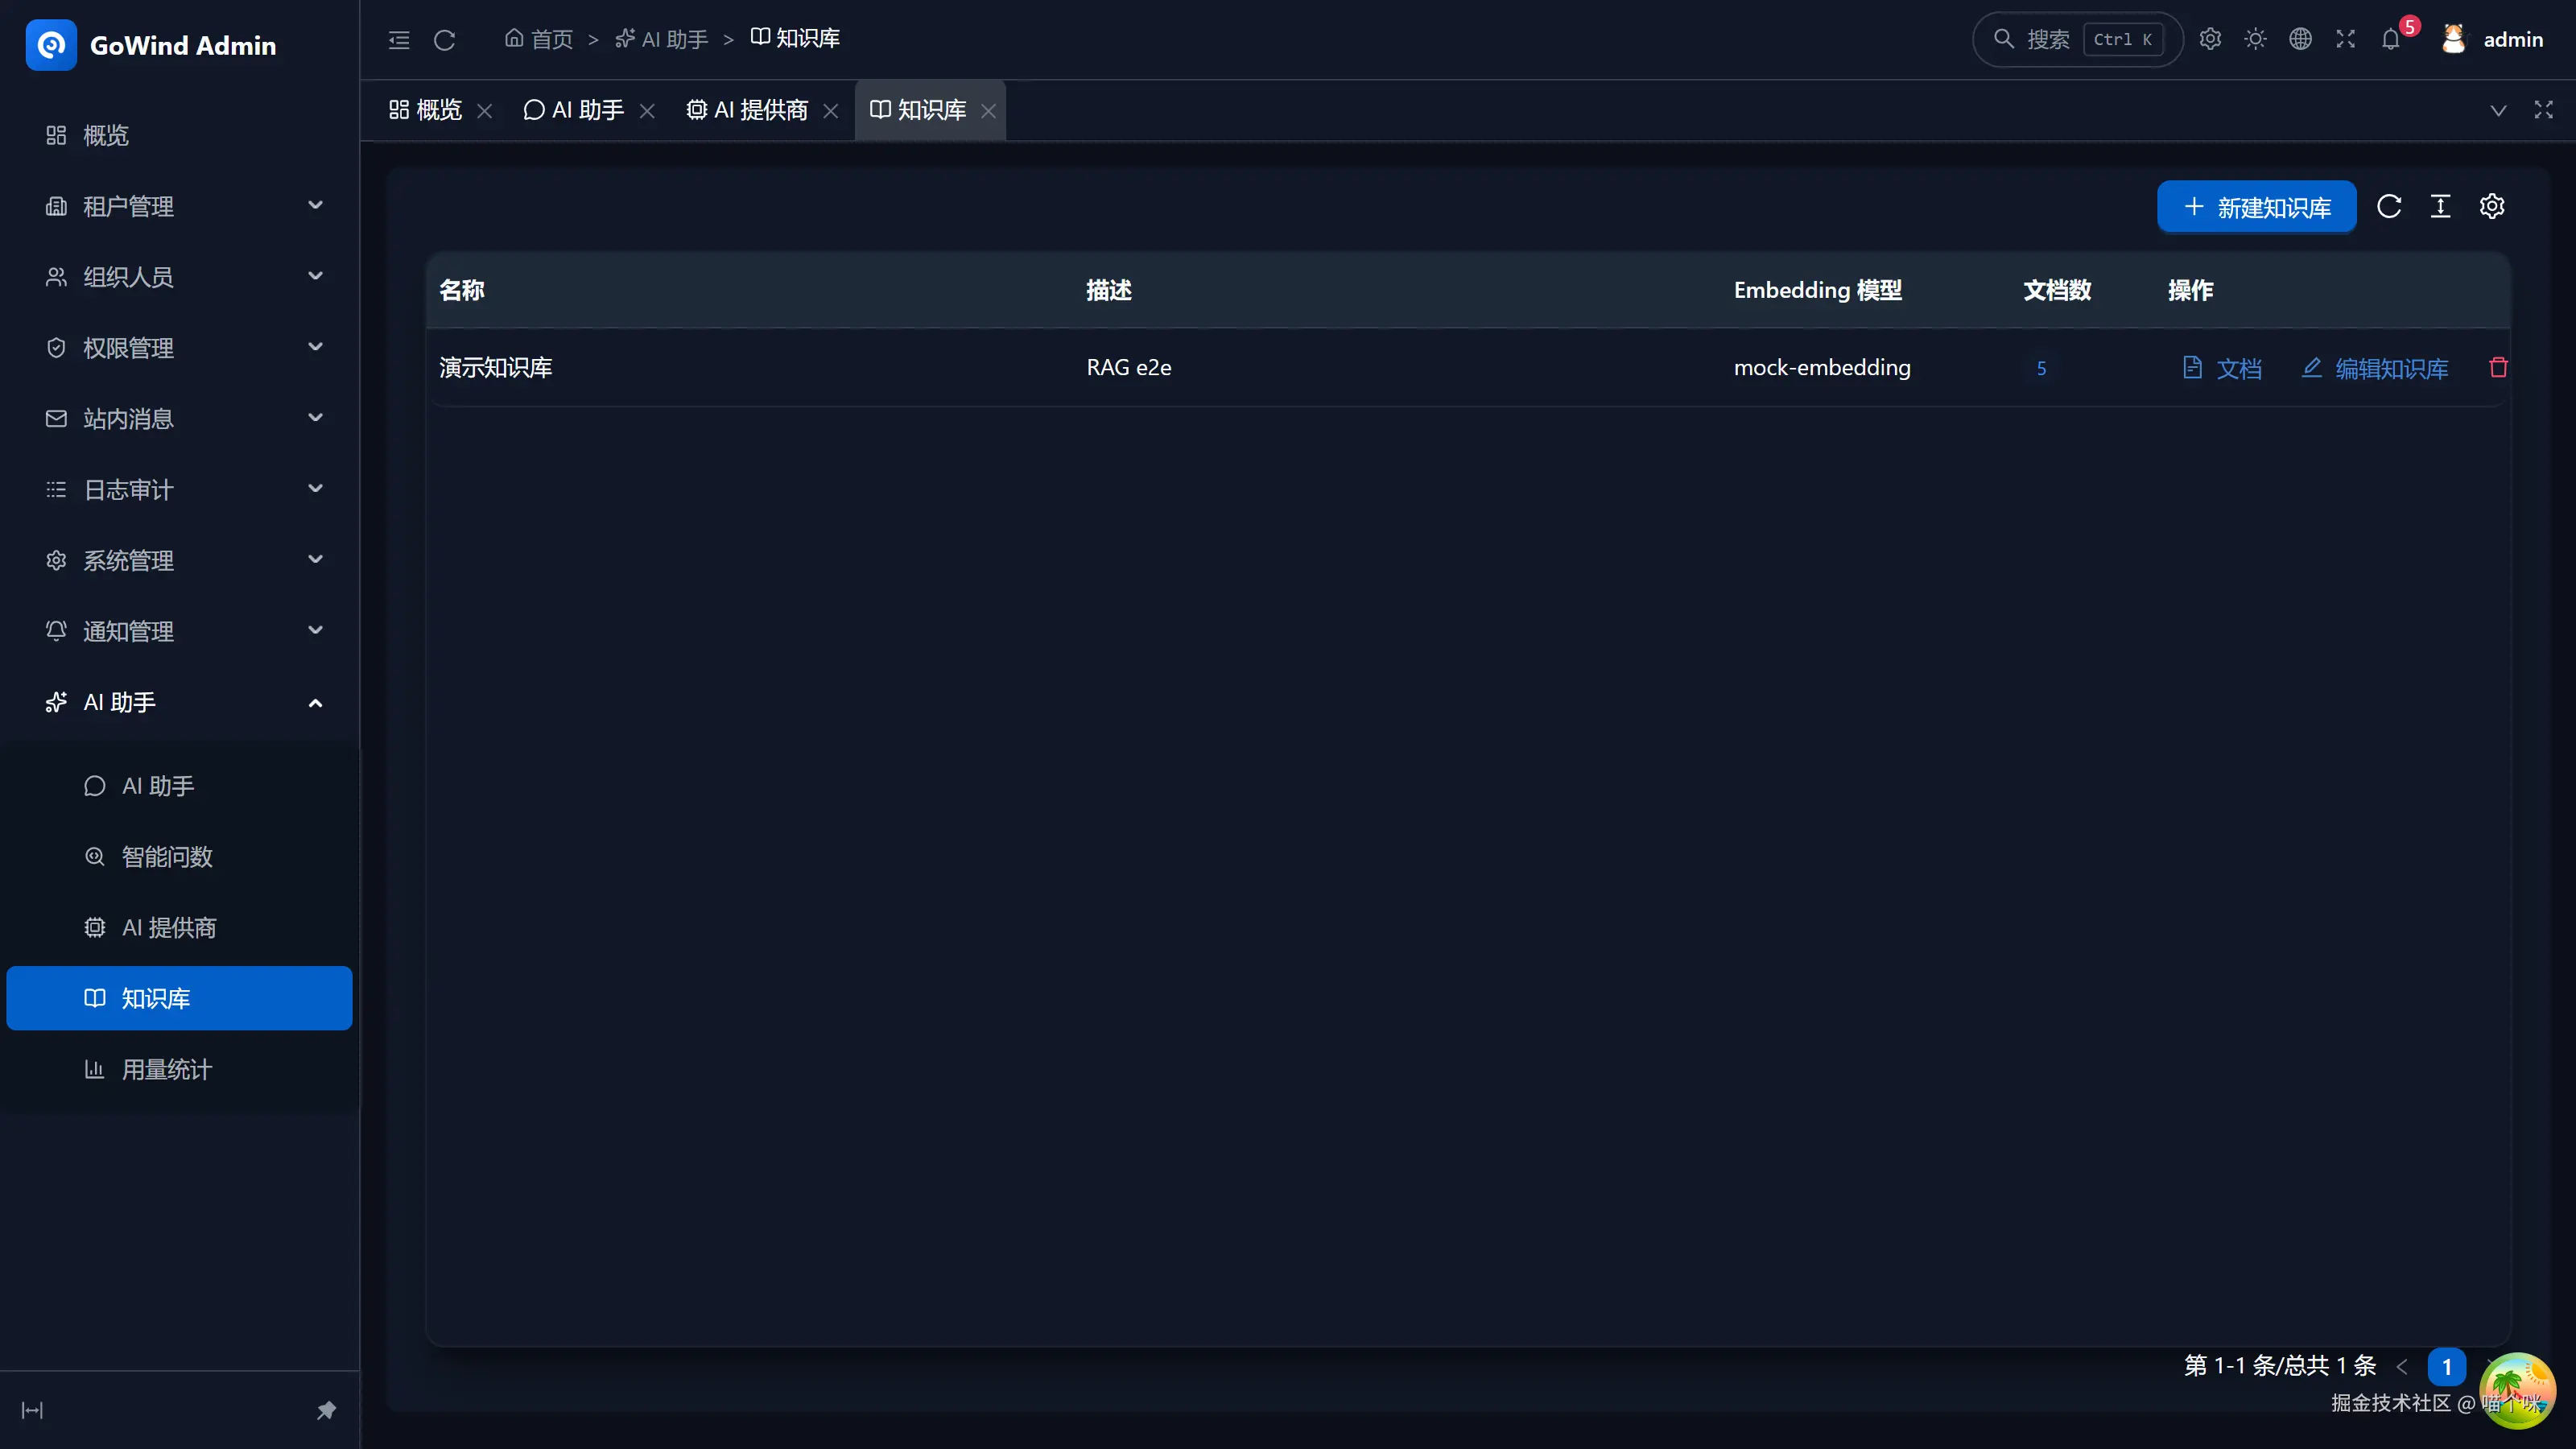Switch to the 概览 tab
Viewport: 2576px width, 1449px height.
pos(426,110)
